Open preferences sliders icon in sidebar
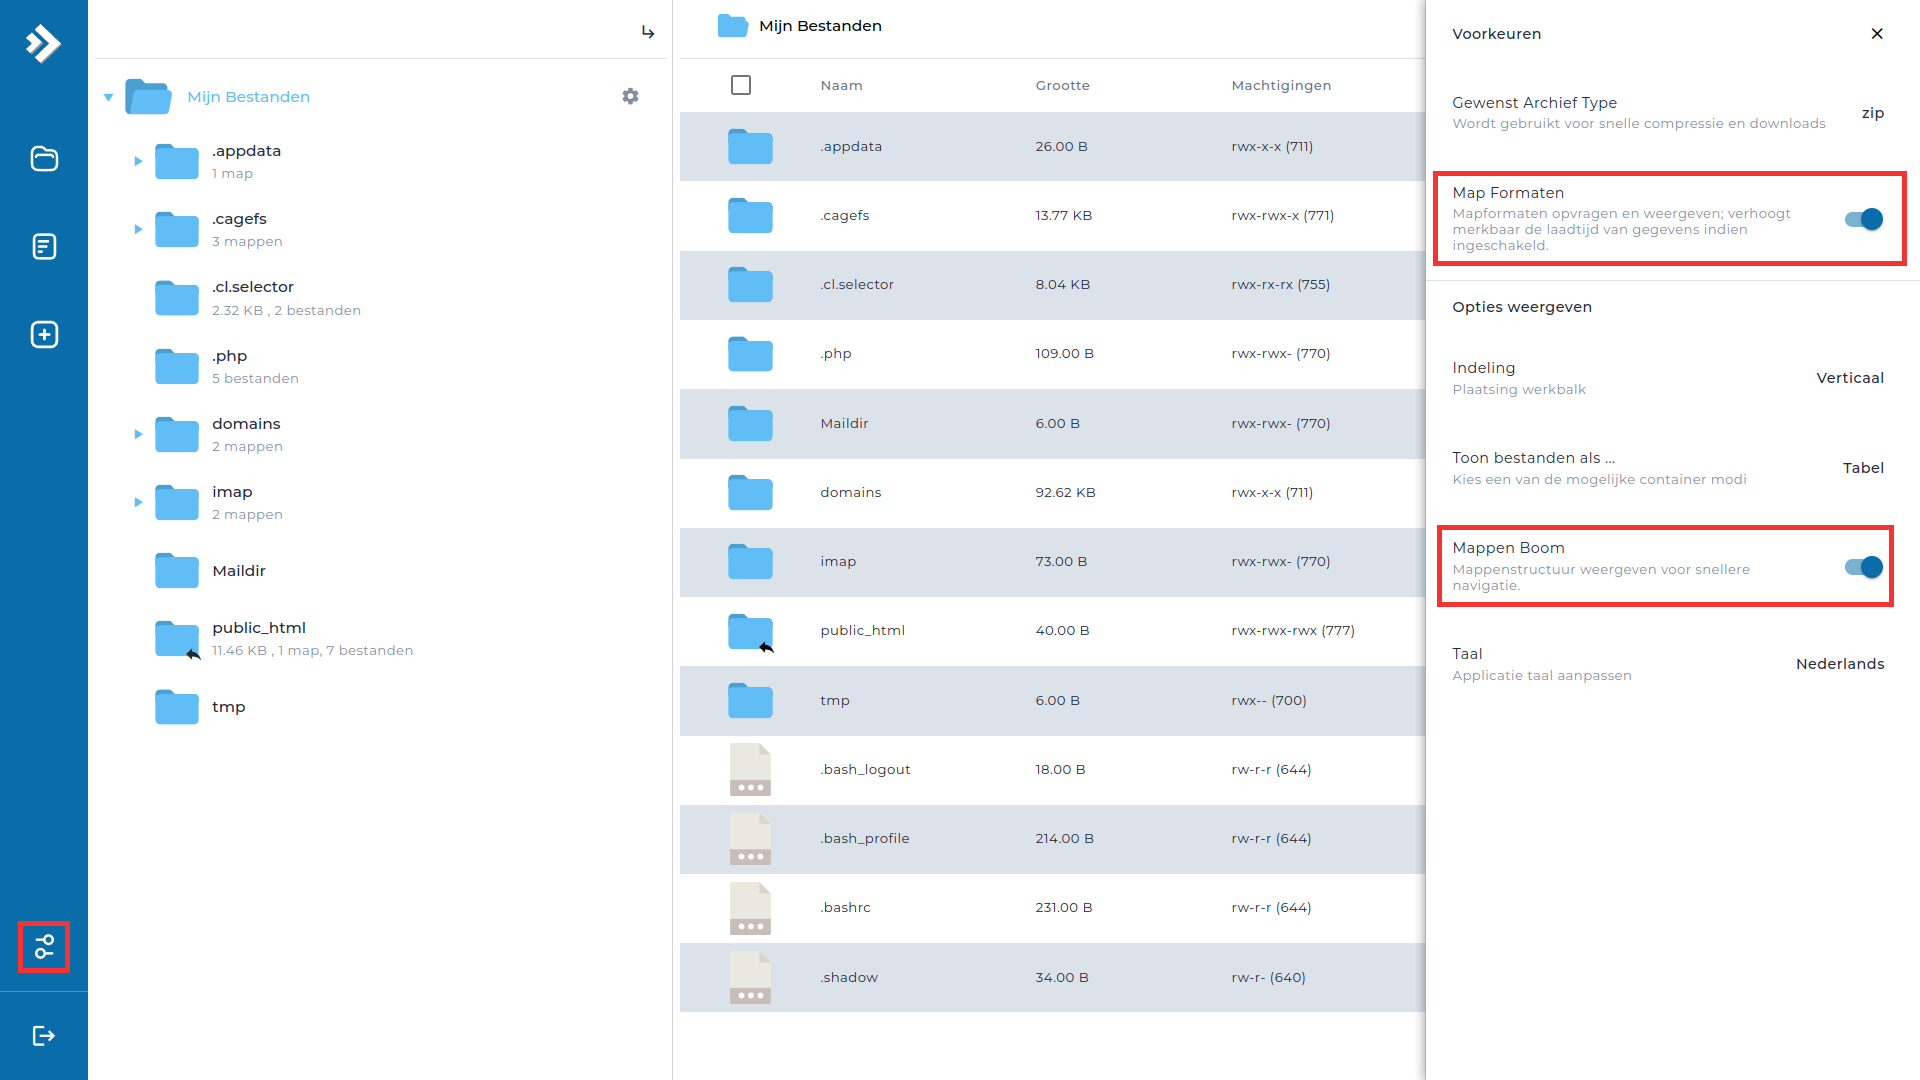This screenshot has width=1920, height=1080. tap(44, 947)
